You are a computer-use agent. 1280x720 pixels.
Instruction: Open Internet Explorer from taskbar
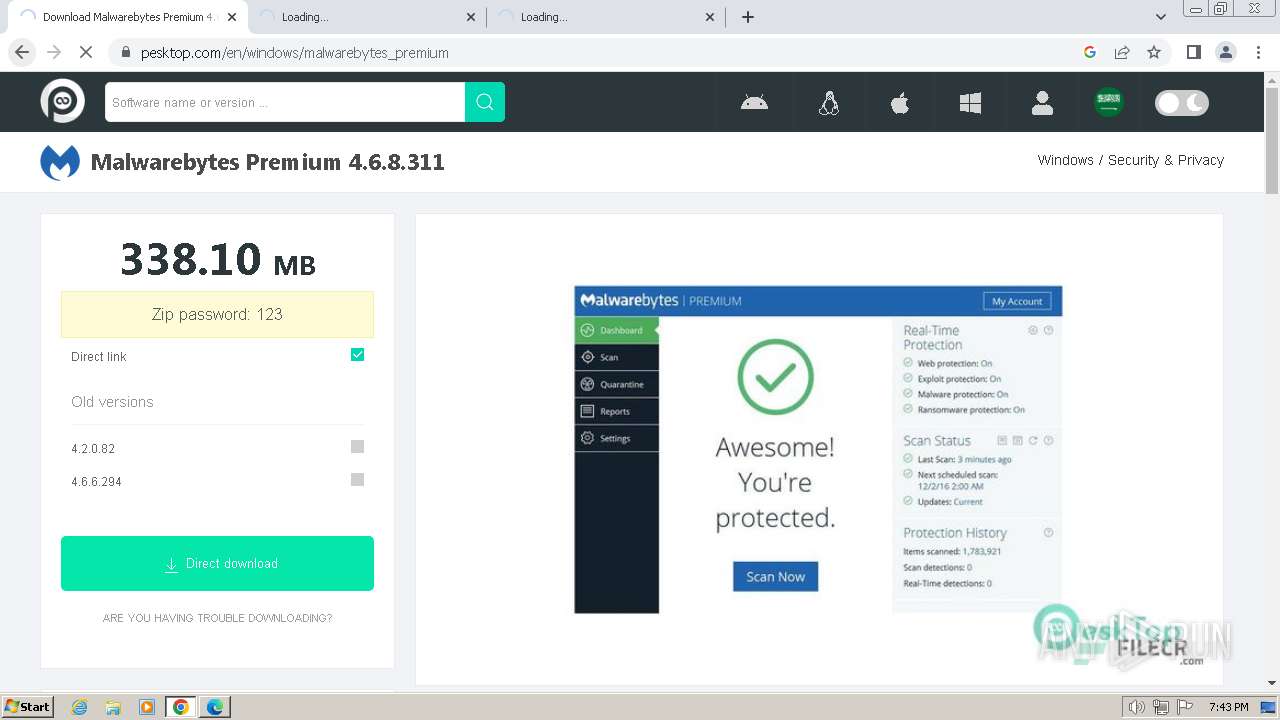[x=79, y=707]
